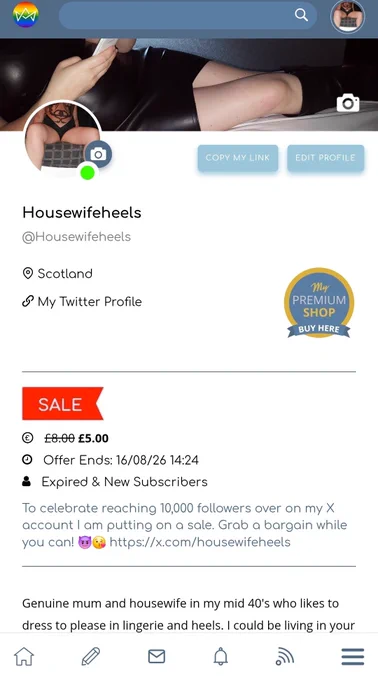This screenshot has width=378, height=680.
Task: Go to Home via house icon
Action: [x=24, y=657]
